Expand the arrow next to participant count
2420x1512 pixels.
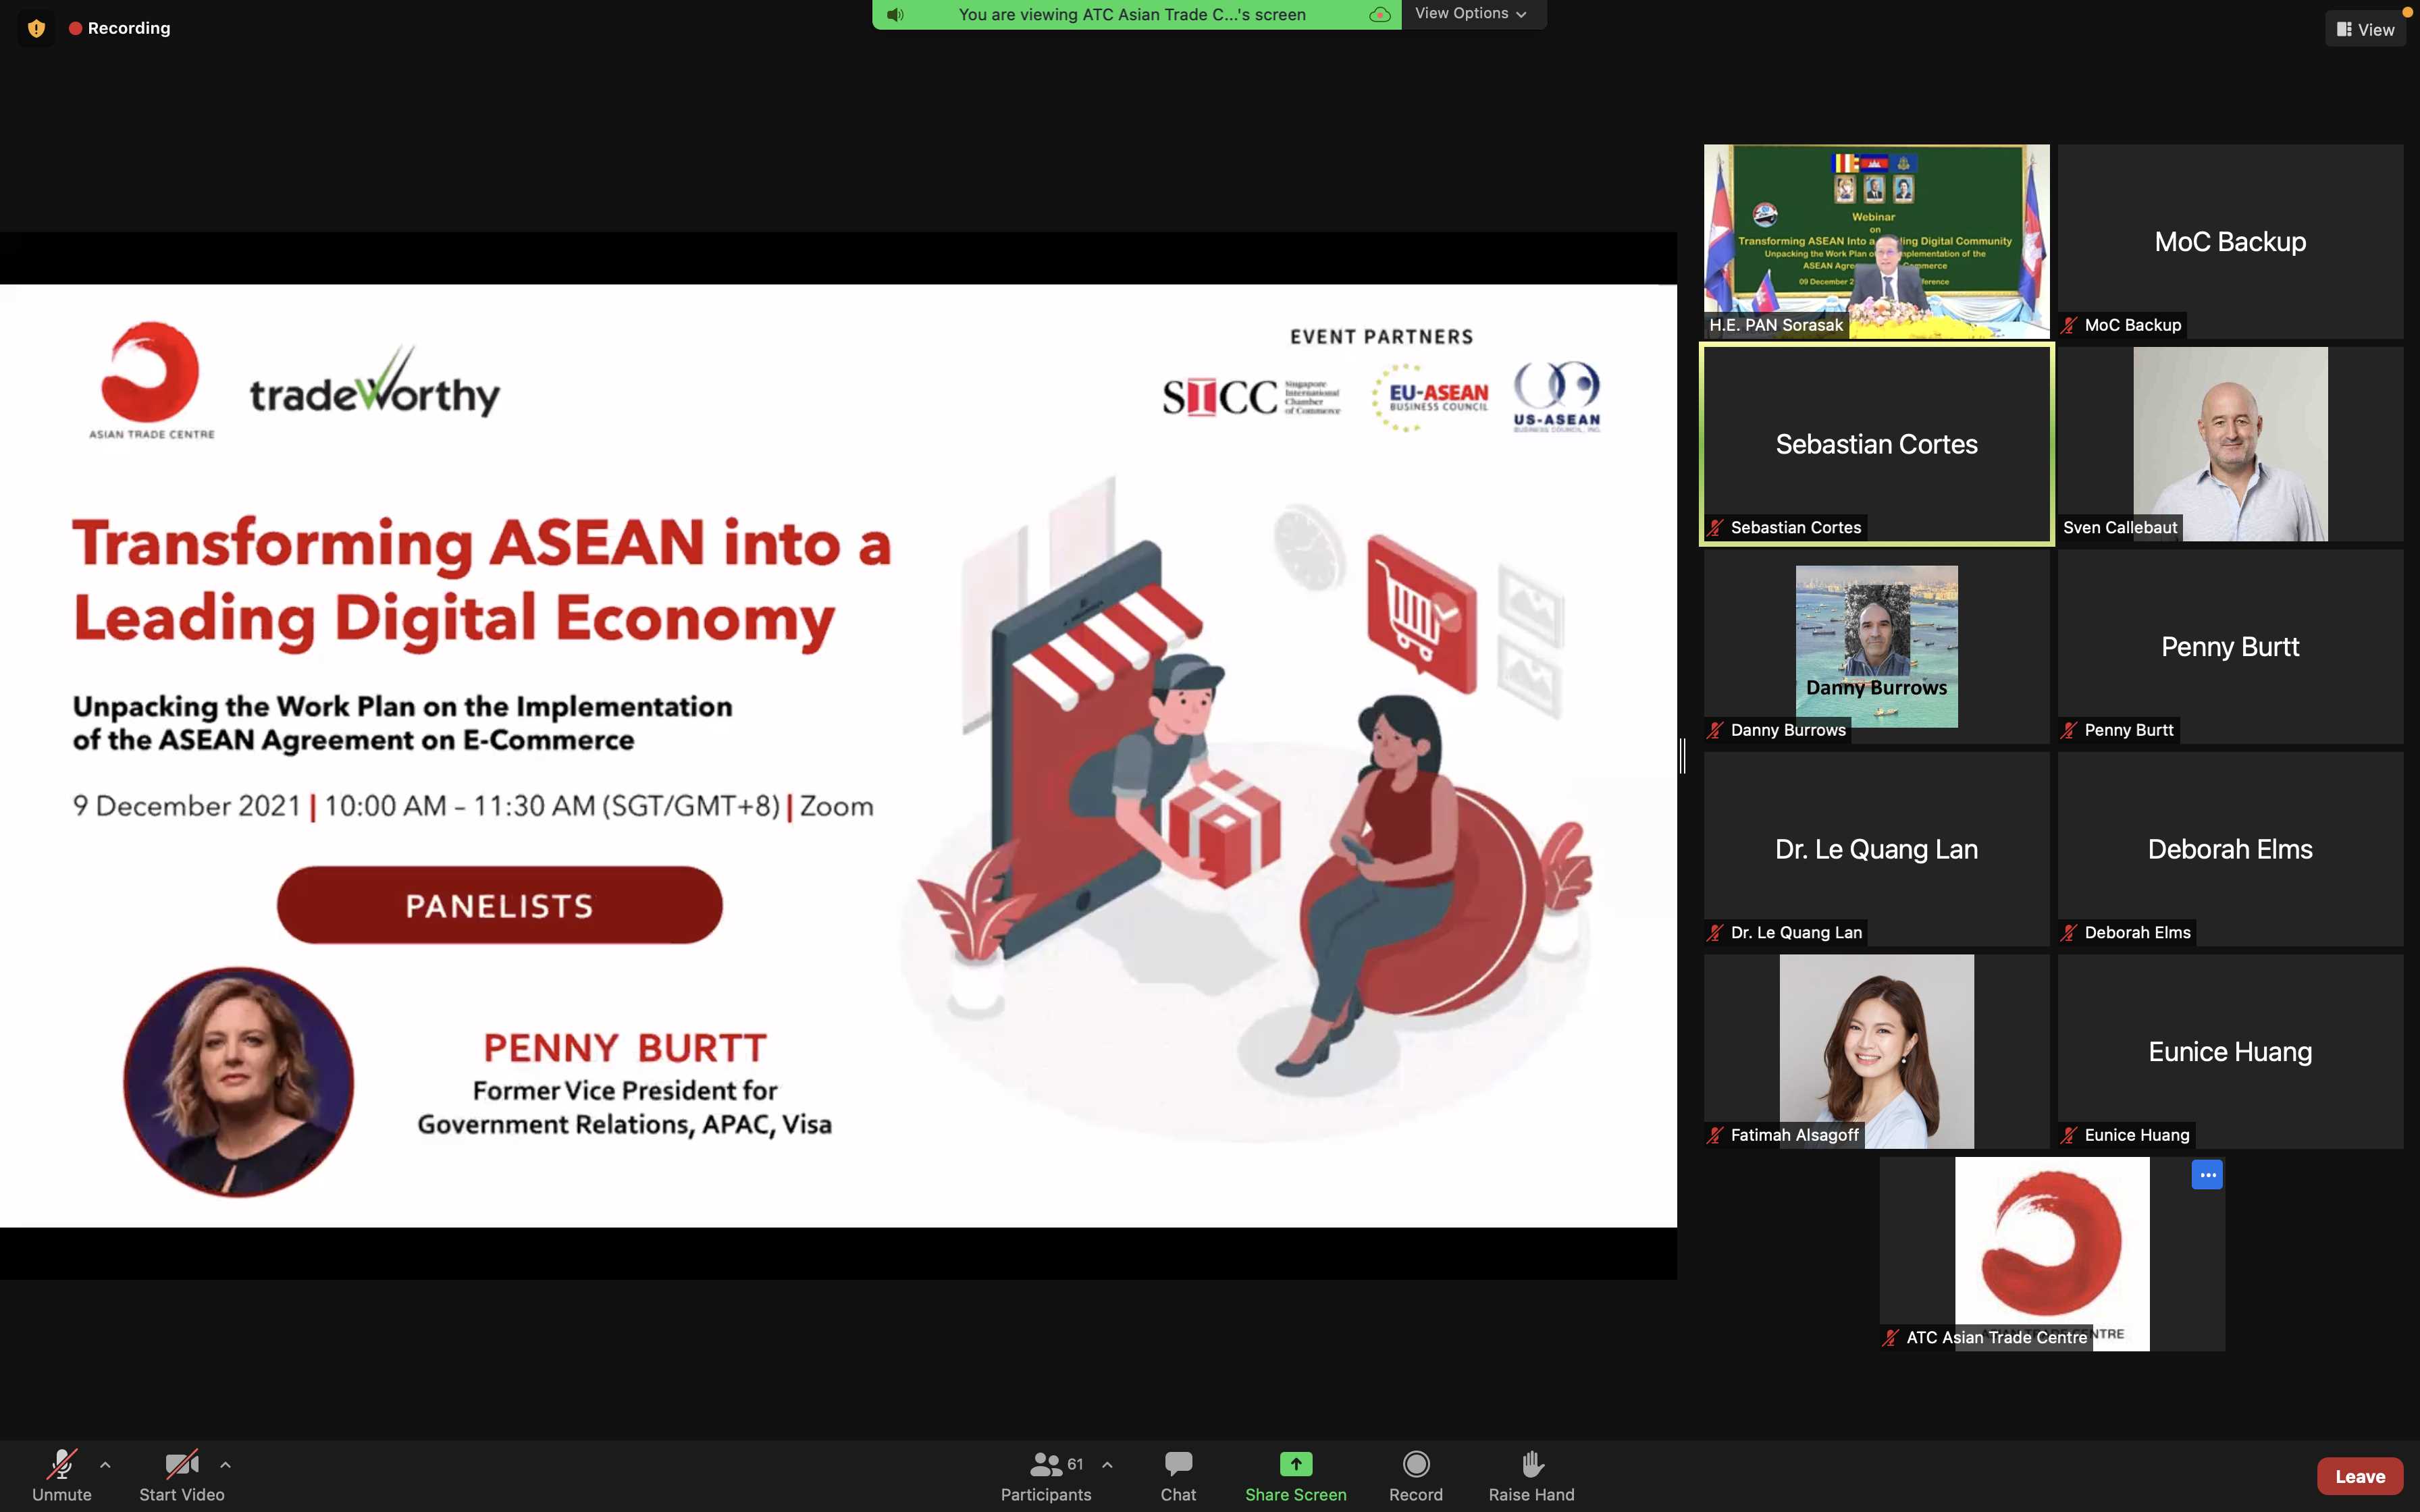(x=1107, y=1465)
